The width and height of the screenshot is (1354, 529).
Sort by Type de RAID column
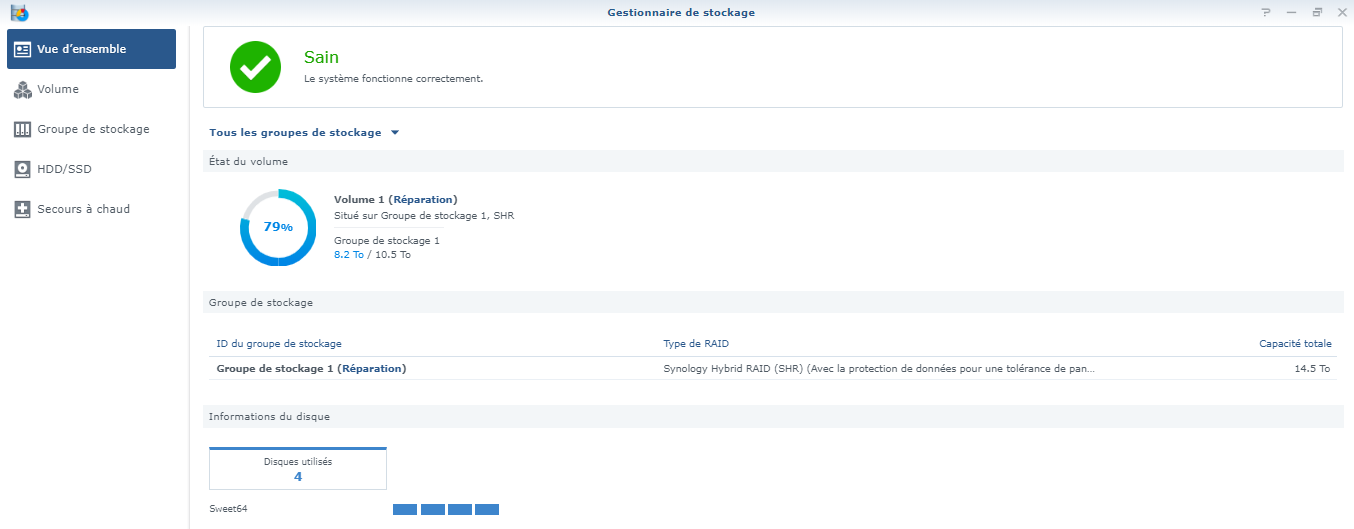696,344
